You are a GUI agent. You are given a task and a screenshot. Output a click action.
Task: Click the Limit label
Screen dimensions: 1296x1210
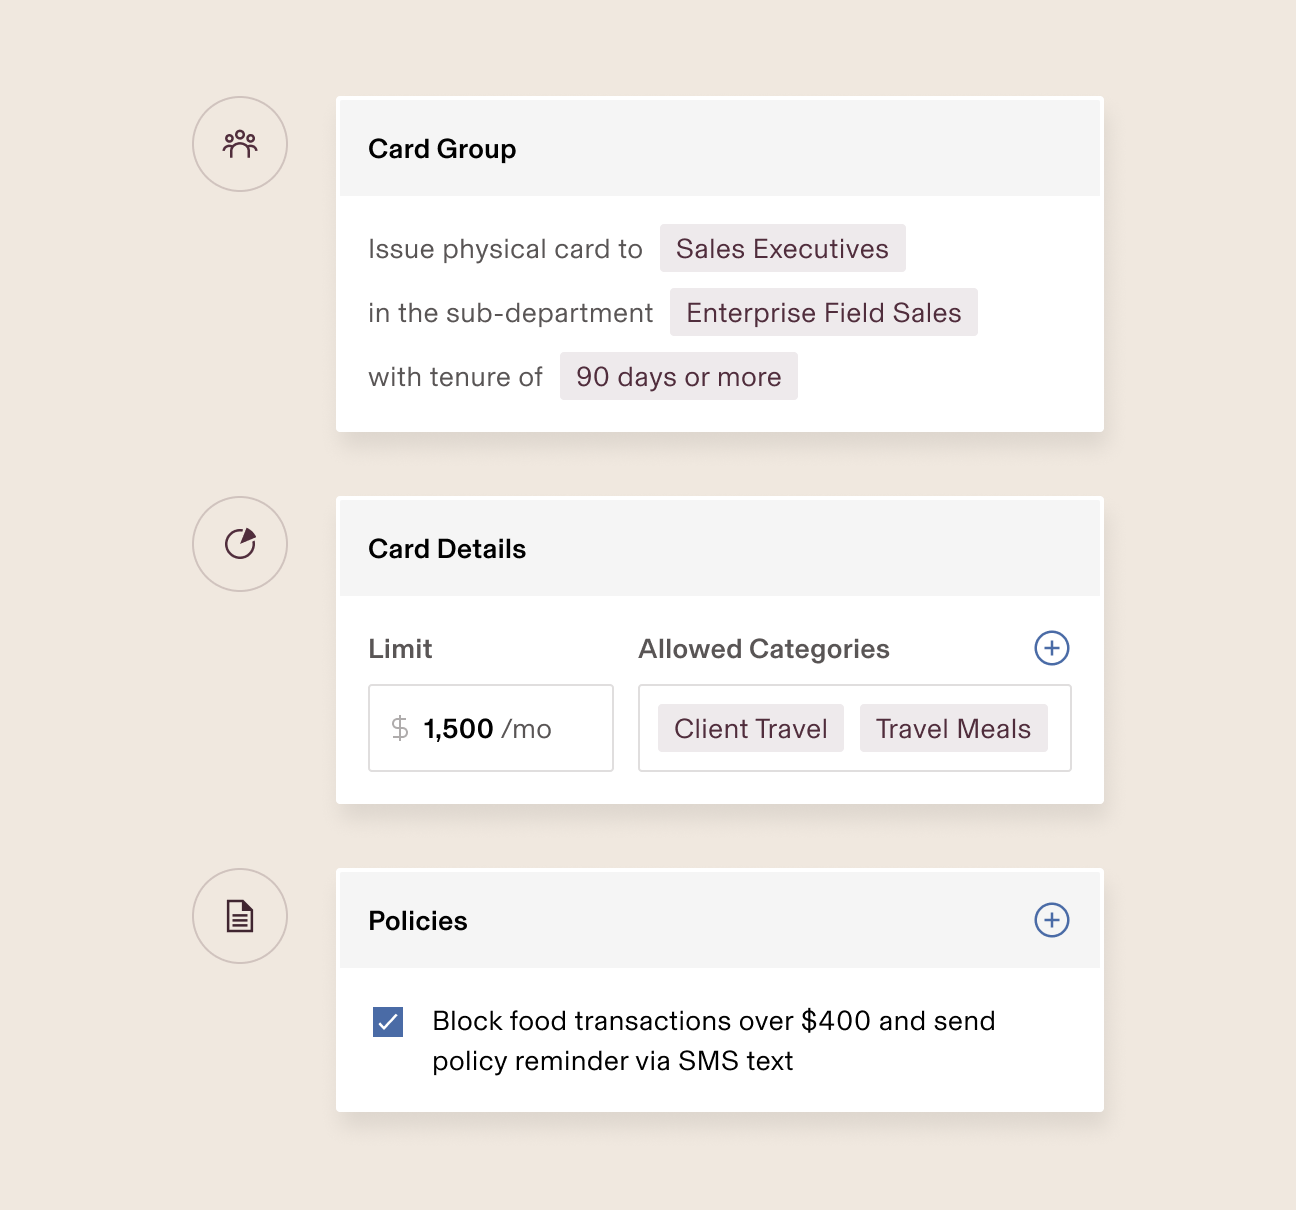pos(400,649)
